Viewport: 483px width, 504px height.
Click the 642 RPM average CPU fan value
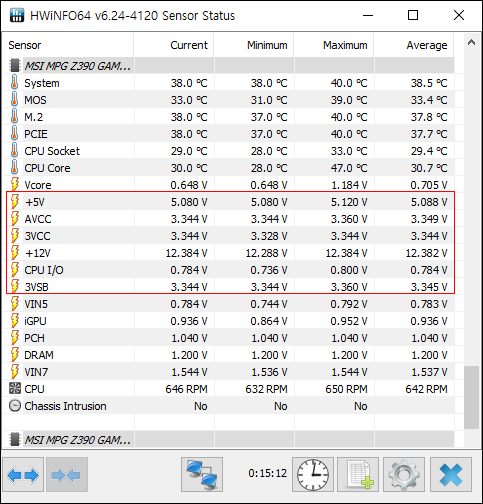pos(426,389)
